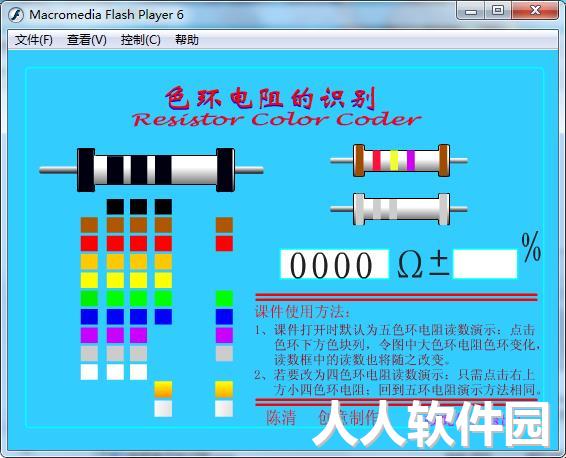Pick white swatch in first band column
The height and width of the screenshot is (458, 566).
point(89,372)
